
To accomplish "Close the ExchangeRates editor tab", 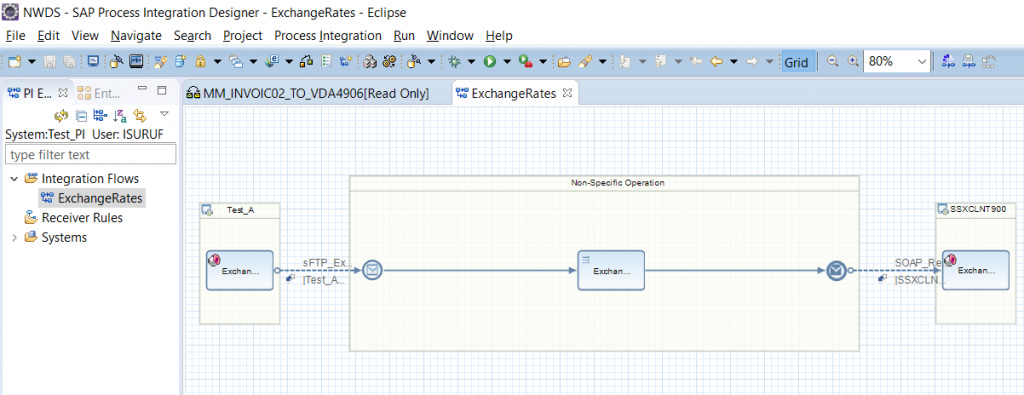I will tap(568, 93).
